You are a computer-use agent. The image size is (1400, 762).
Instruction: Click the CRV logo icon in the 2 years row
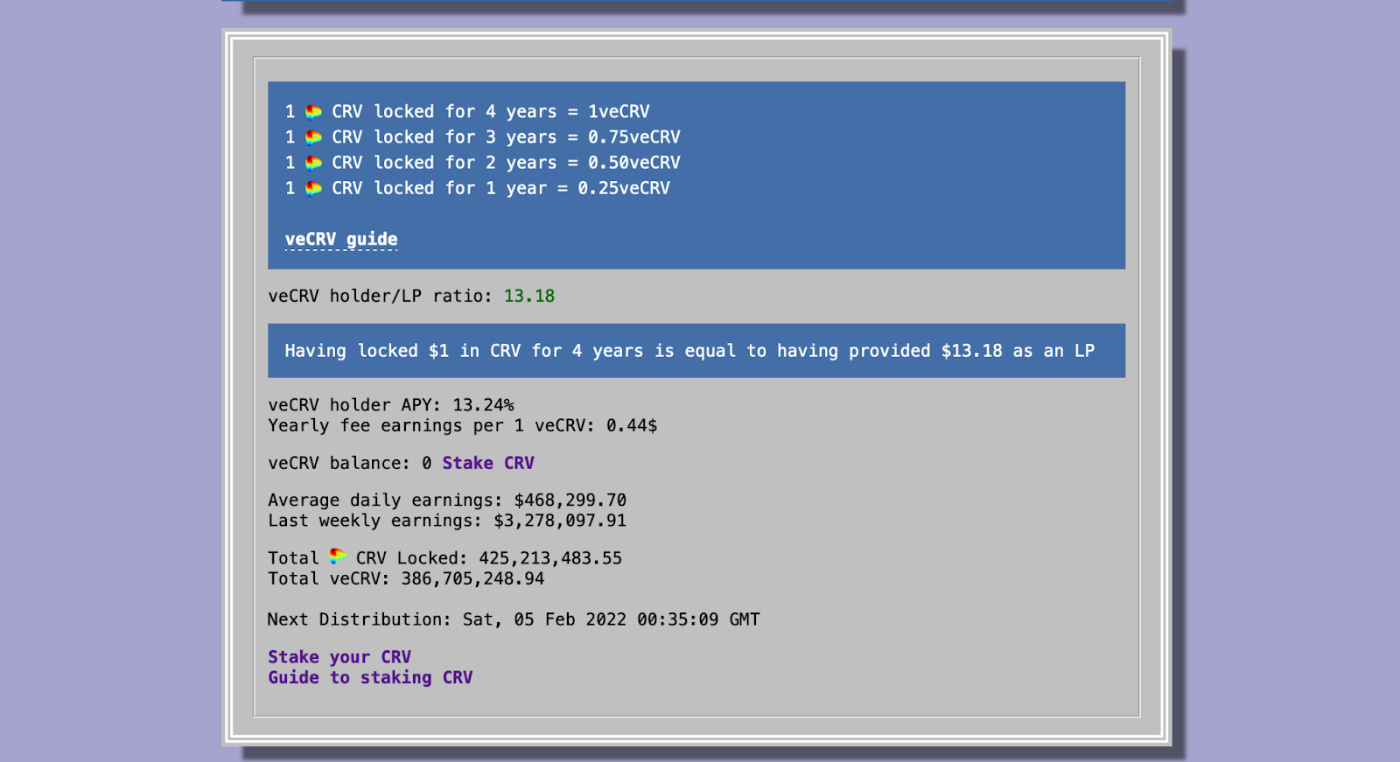(313, 162)
